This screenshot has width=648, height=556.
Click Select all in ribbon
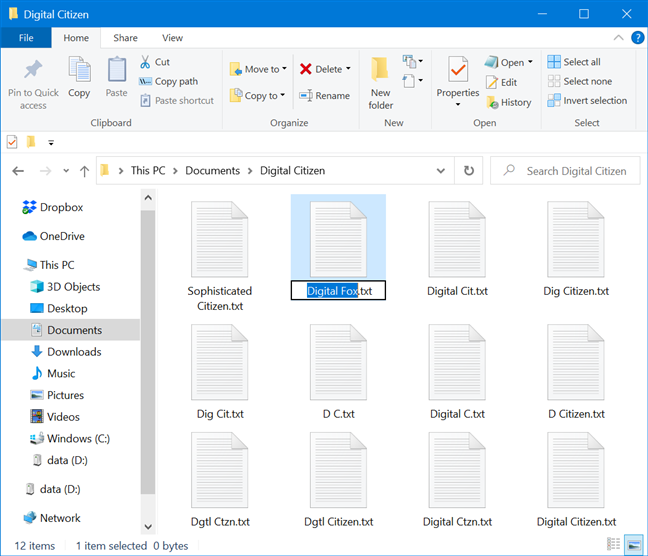click(575, 62)
